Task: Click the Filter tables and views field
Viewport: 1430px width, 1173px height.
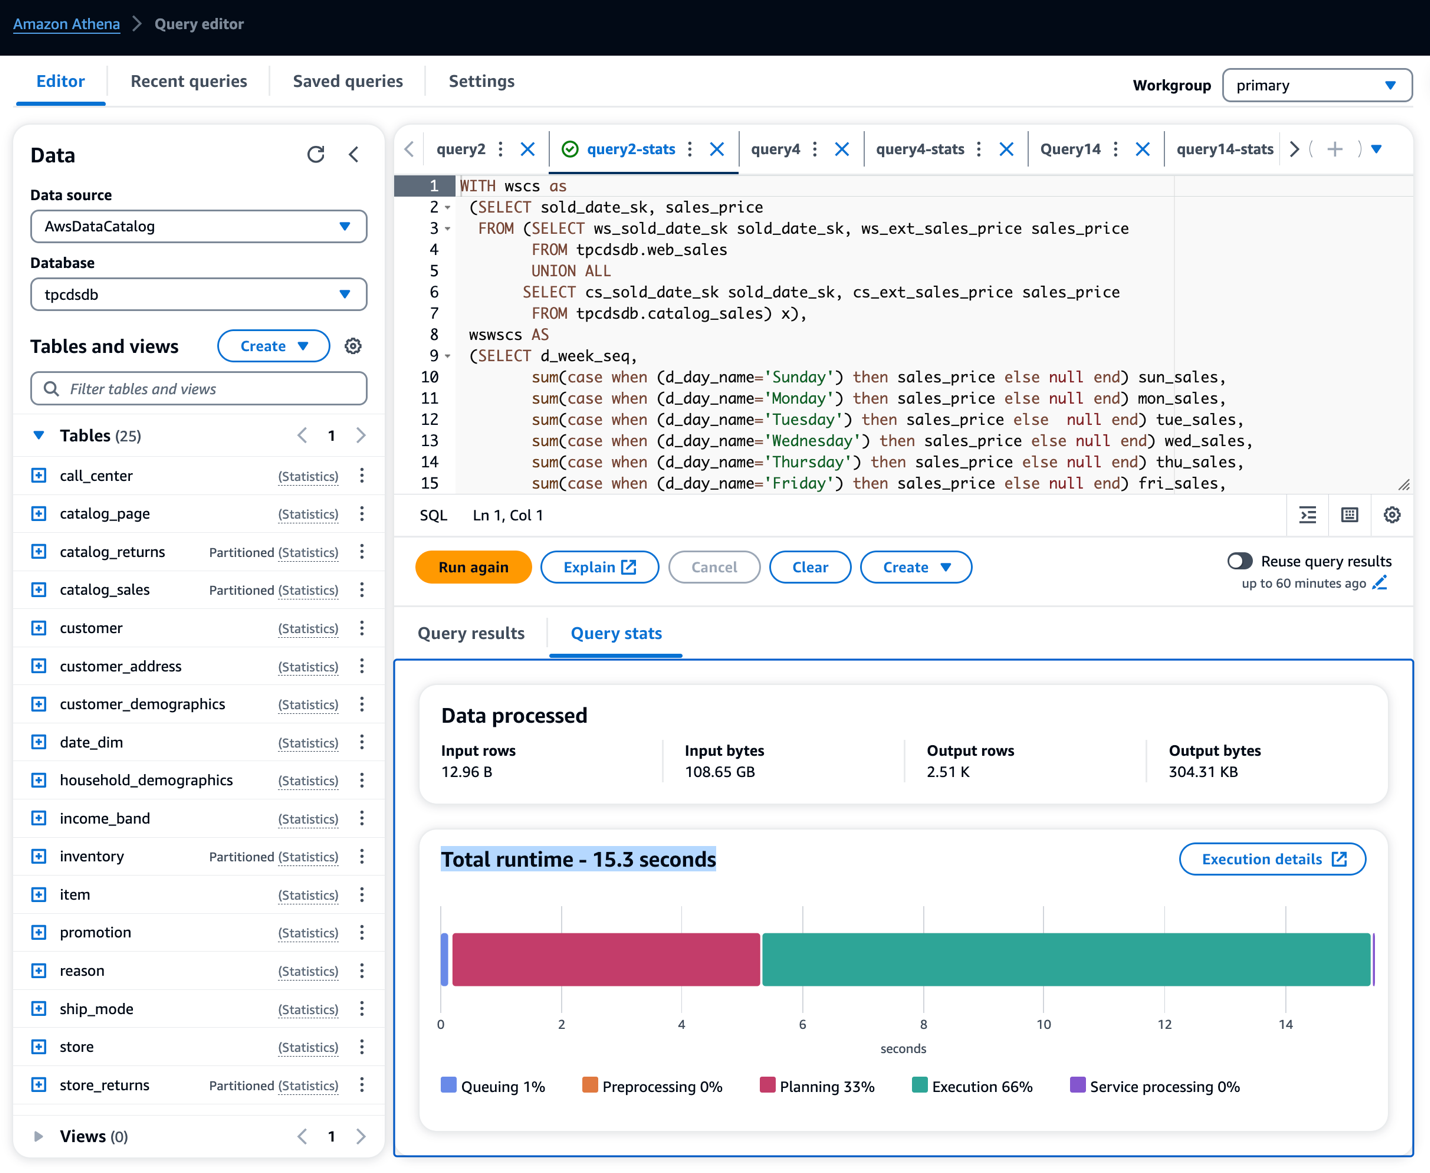Action: 198,388
